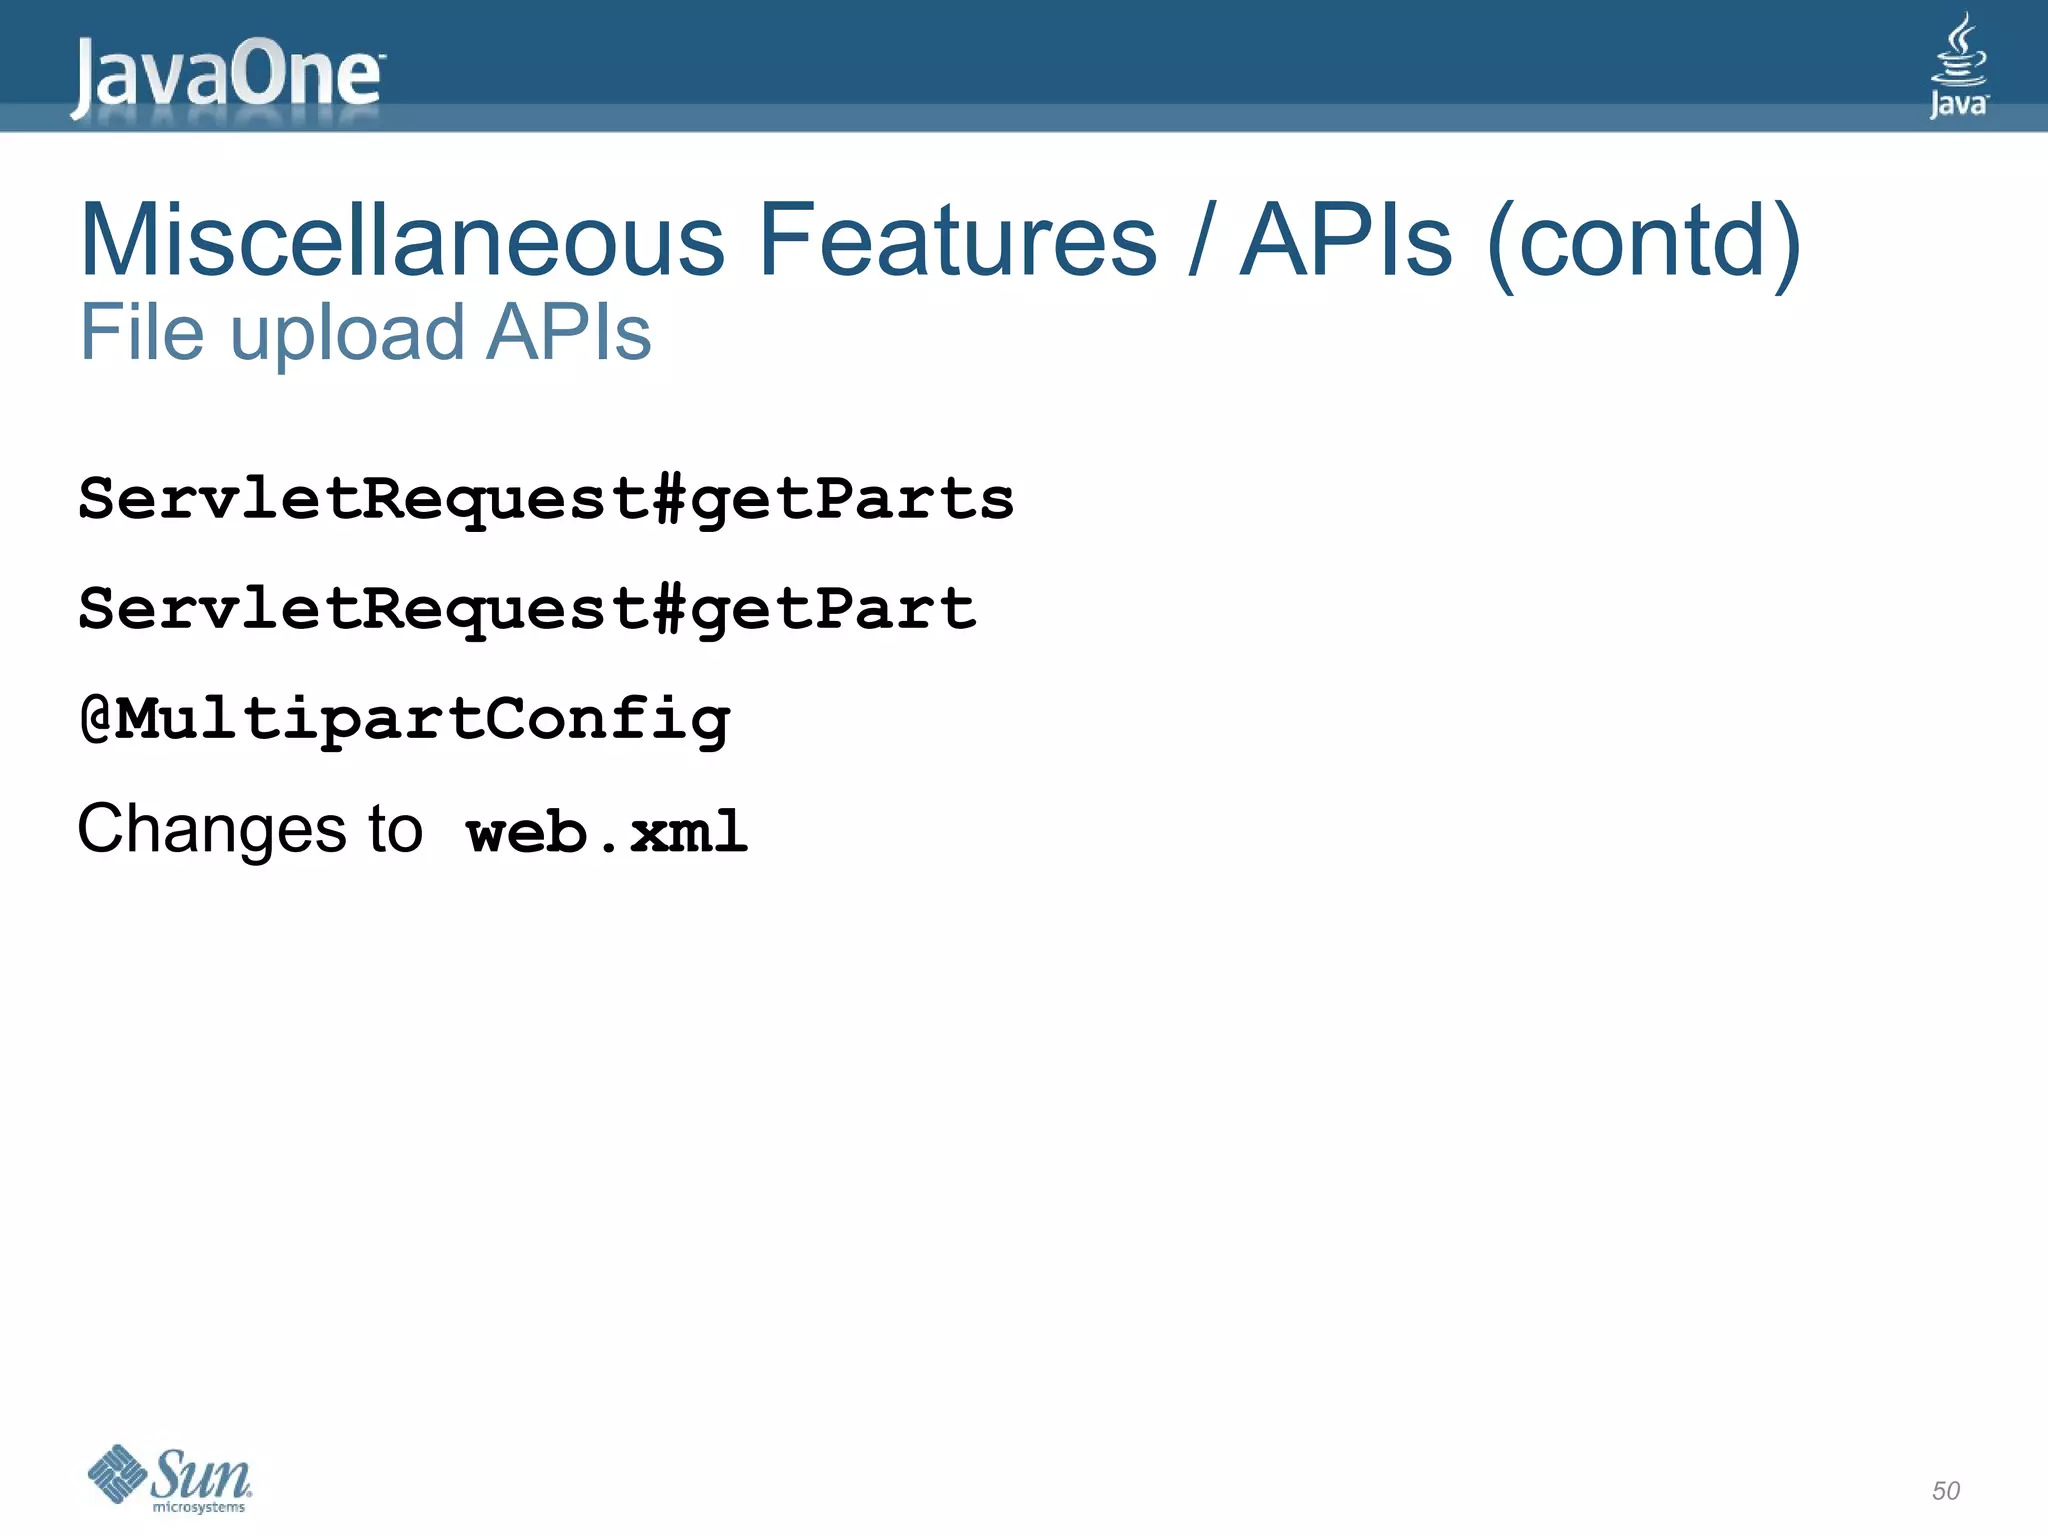The image size is (2048, 1536).
Task: Click the ServletRequest#getPart line
Action: coord(527,609)
